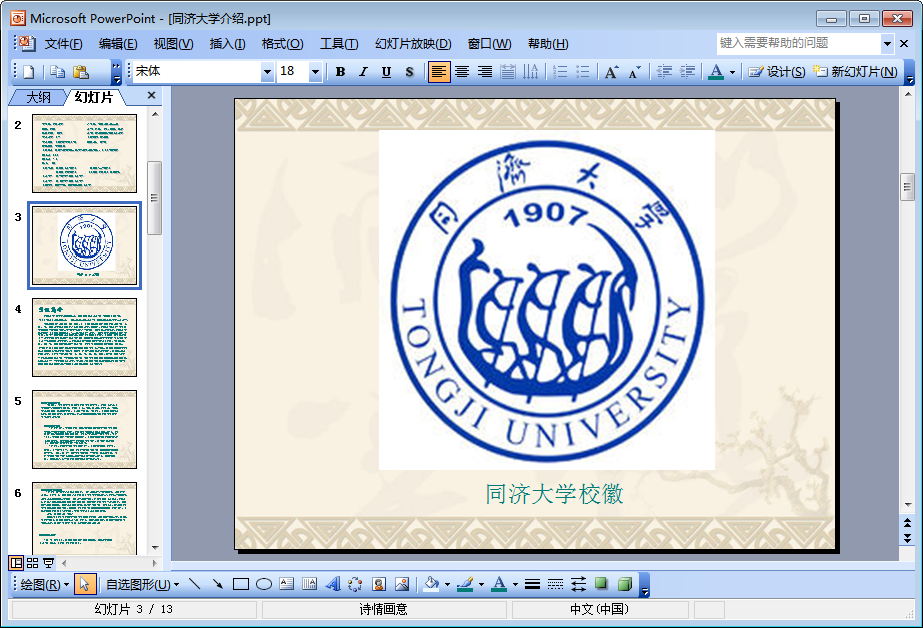Close the slide thumbnail pane
Image resolution: width=923 pixels, height=628 pixels.
pyautogui.click(x=151, y=95)
